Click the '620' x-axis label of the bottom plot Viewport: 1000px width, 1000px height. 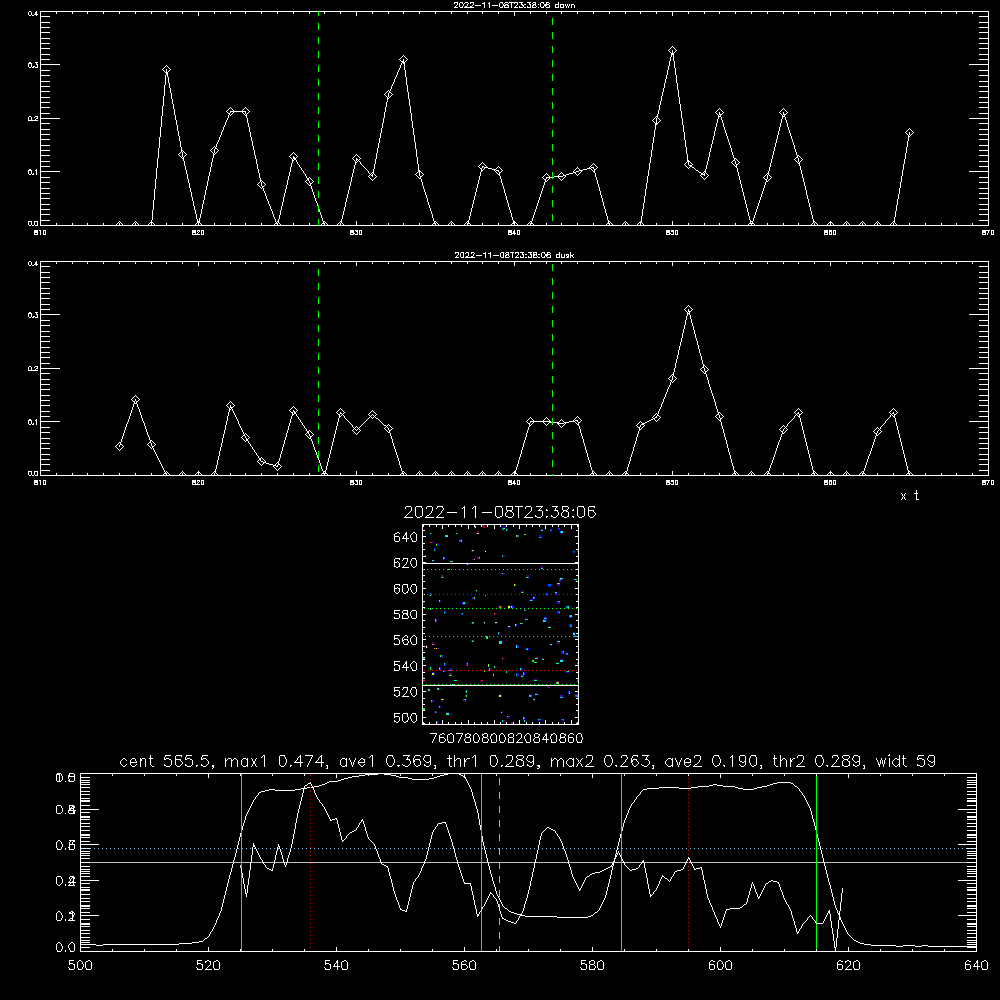tap(848, 966)
